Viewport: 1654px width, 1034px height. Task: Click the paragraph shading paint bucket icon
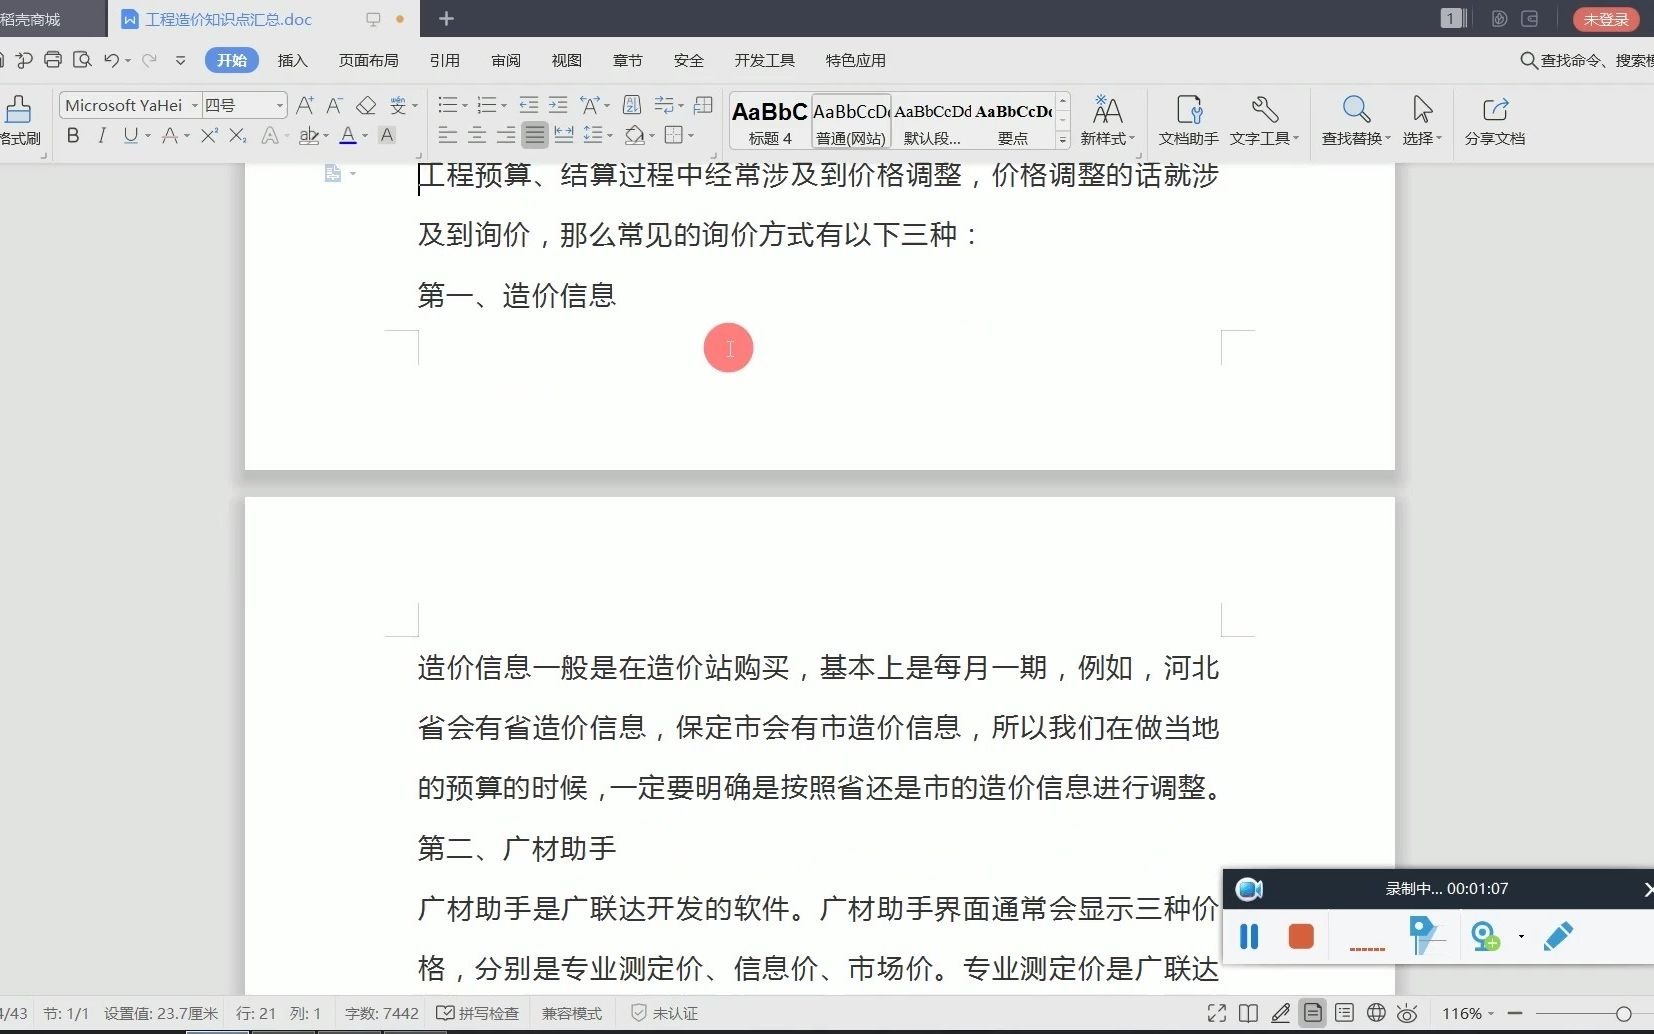point(634,135)
